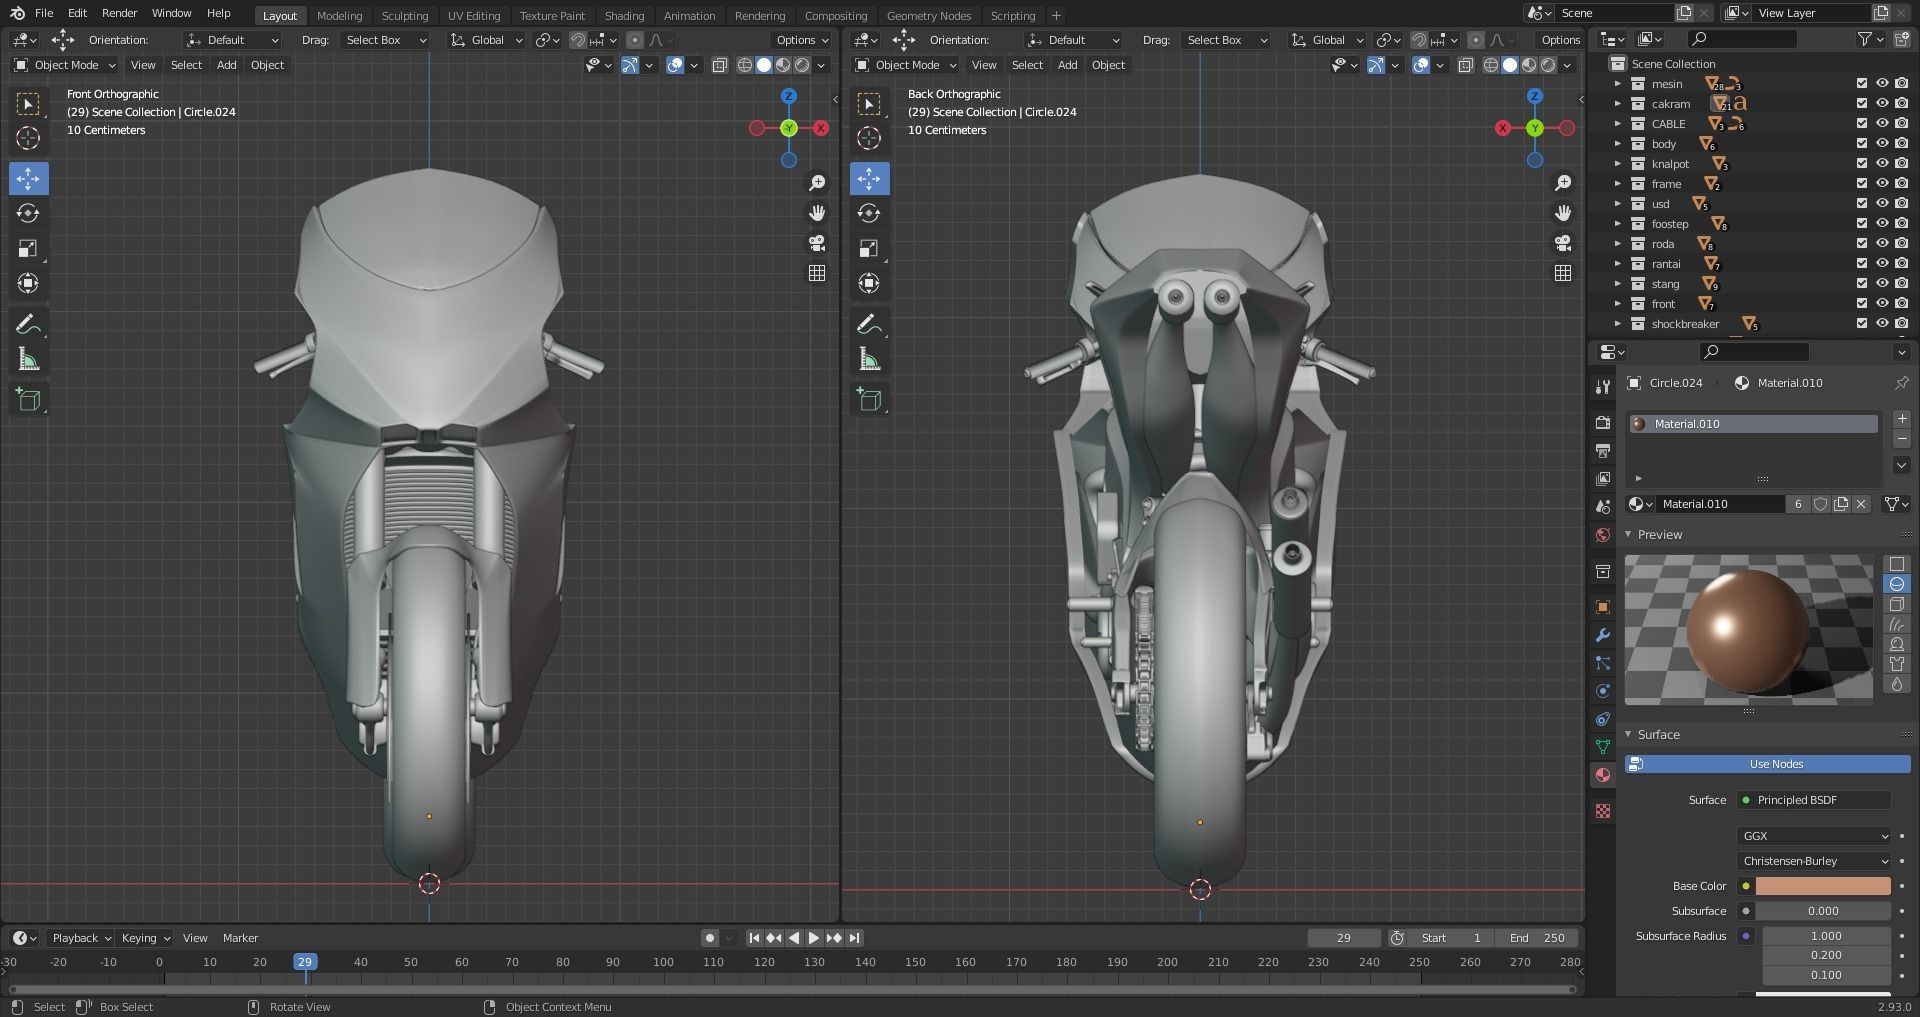Exclude roda collection checkbox
This screenshot has height=1017, width=1920.
click(x=1861, y=244)
